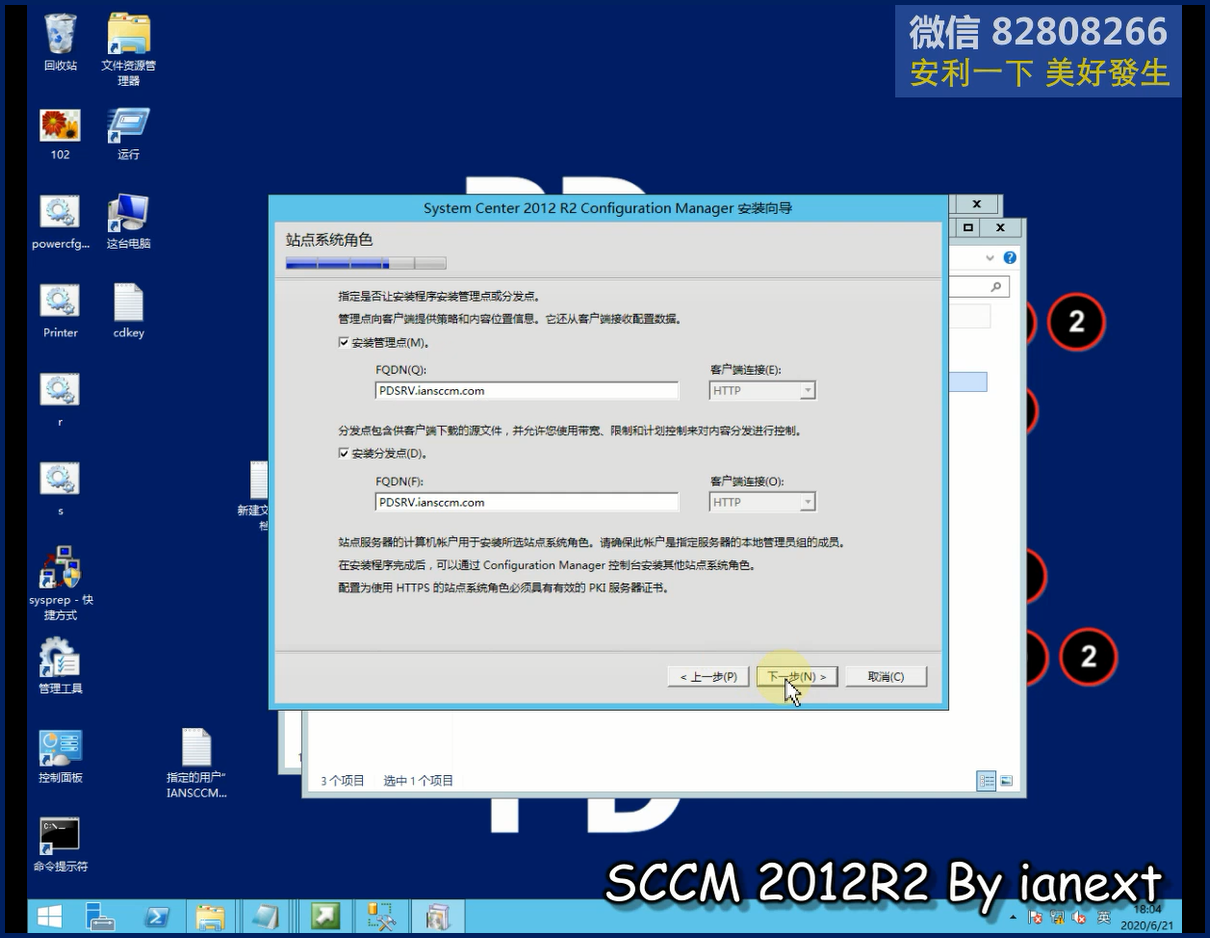Open File Explorer taskbar icon

click(210, 916)
